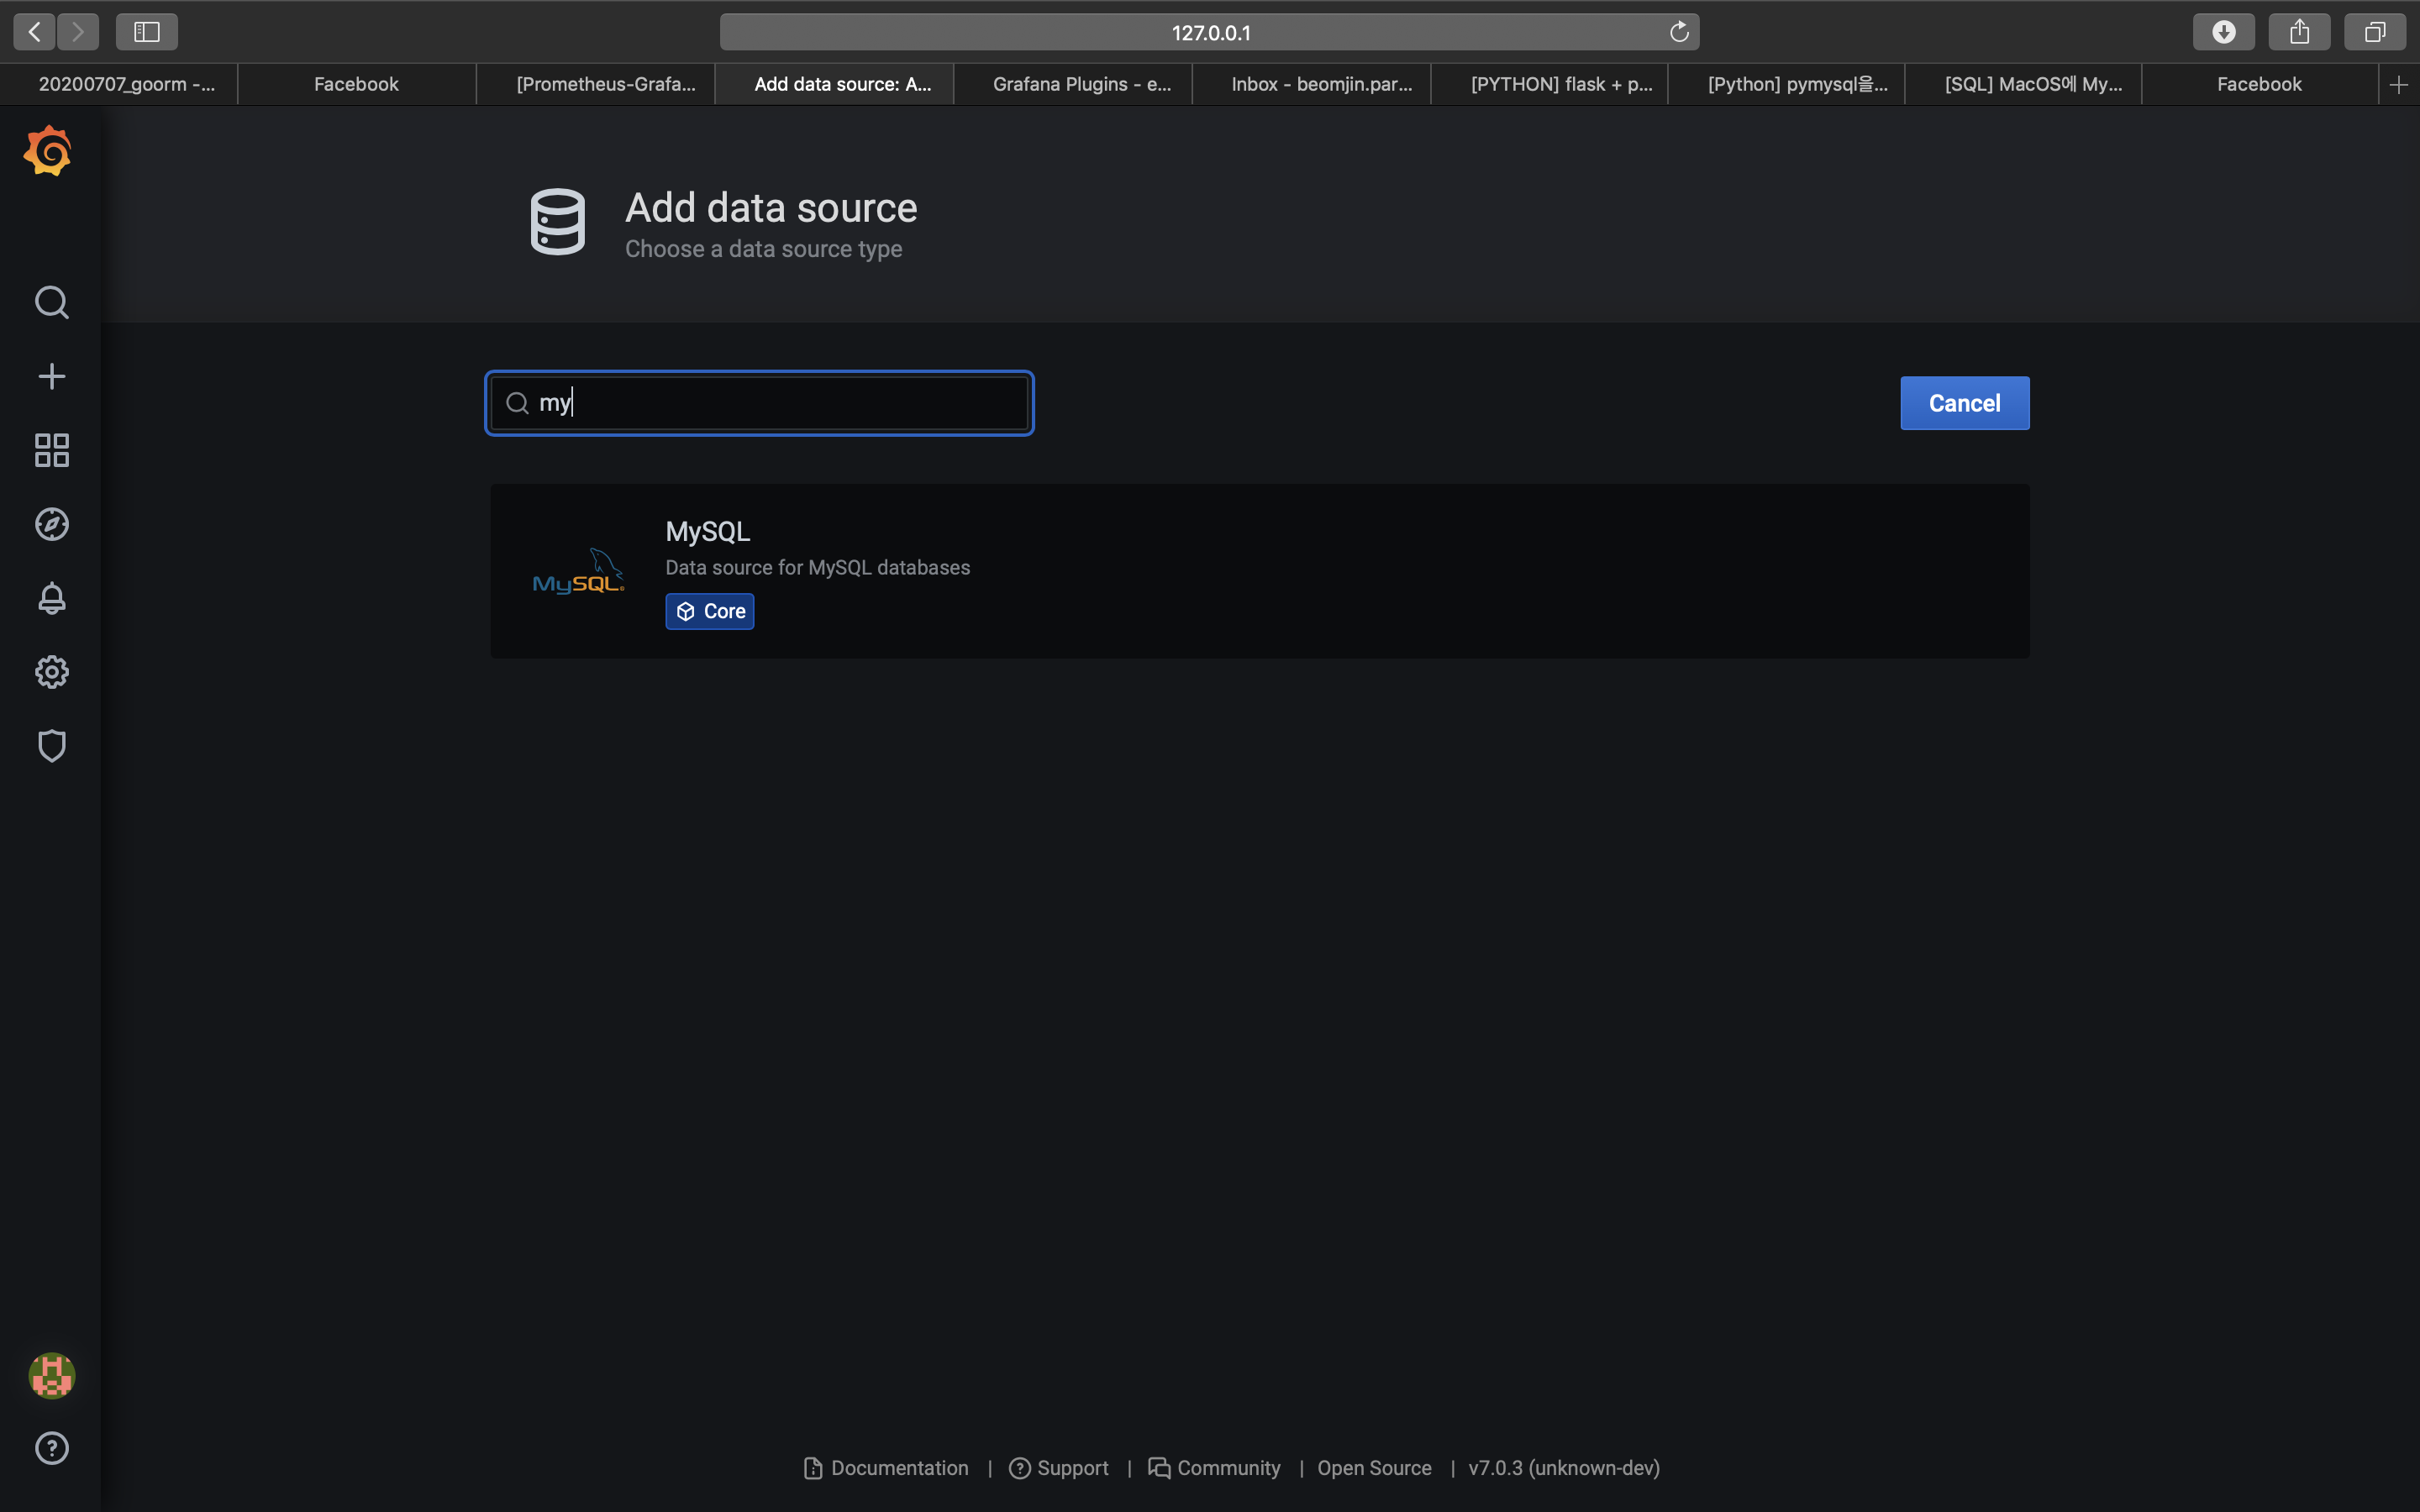Click the Create plus icon in sidebar

[x=51, y=376]
